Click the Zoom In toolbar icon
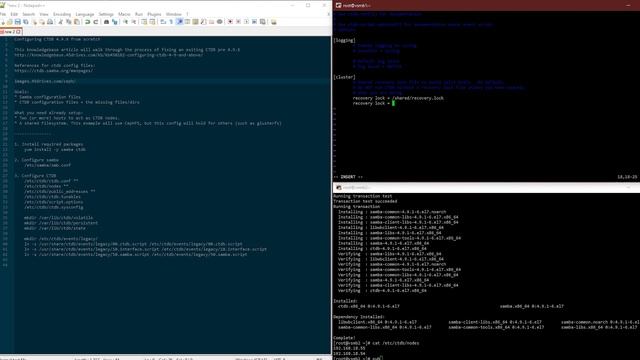The width and height of the screenshot is (640, 360). [x=125, y=22]
